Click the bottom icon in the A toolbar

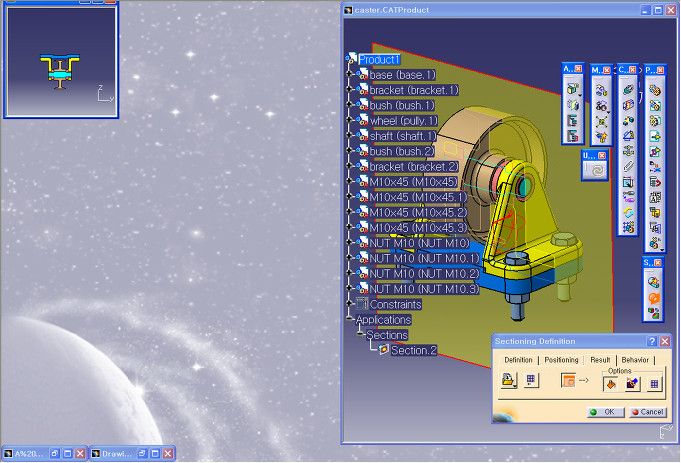tap(573, 136)
